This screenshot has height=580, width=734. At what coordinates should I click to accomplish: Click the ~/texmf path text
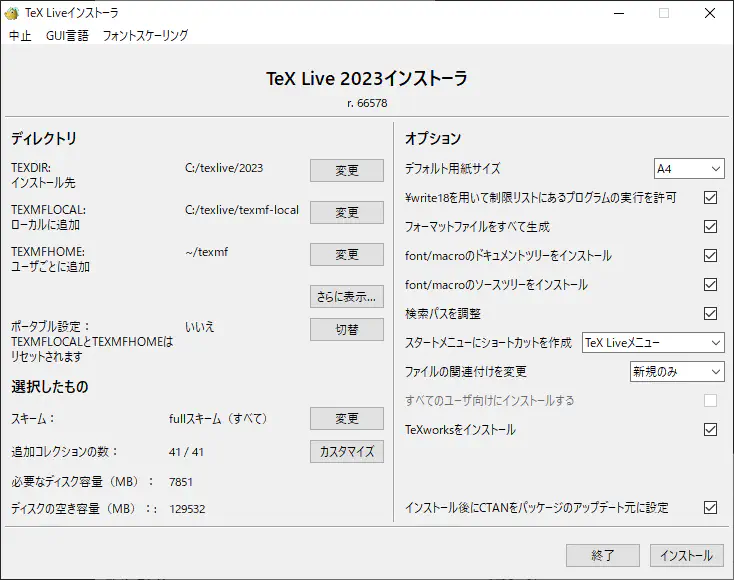pos(206,252)
